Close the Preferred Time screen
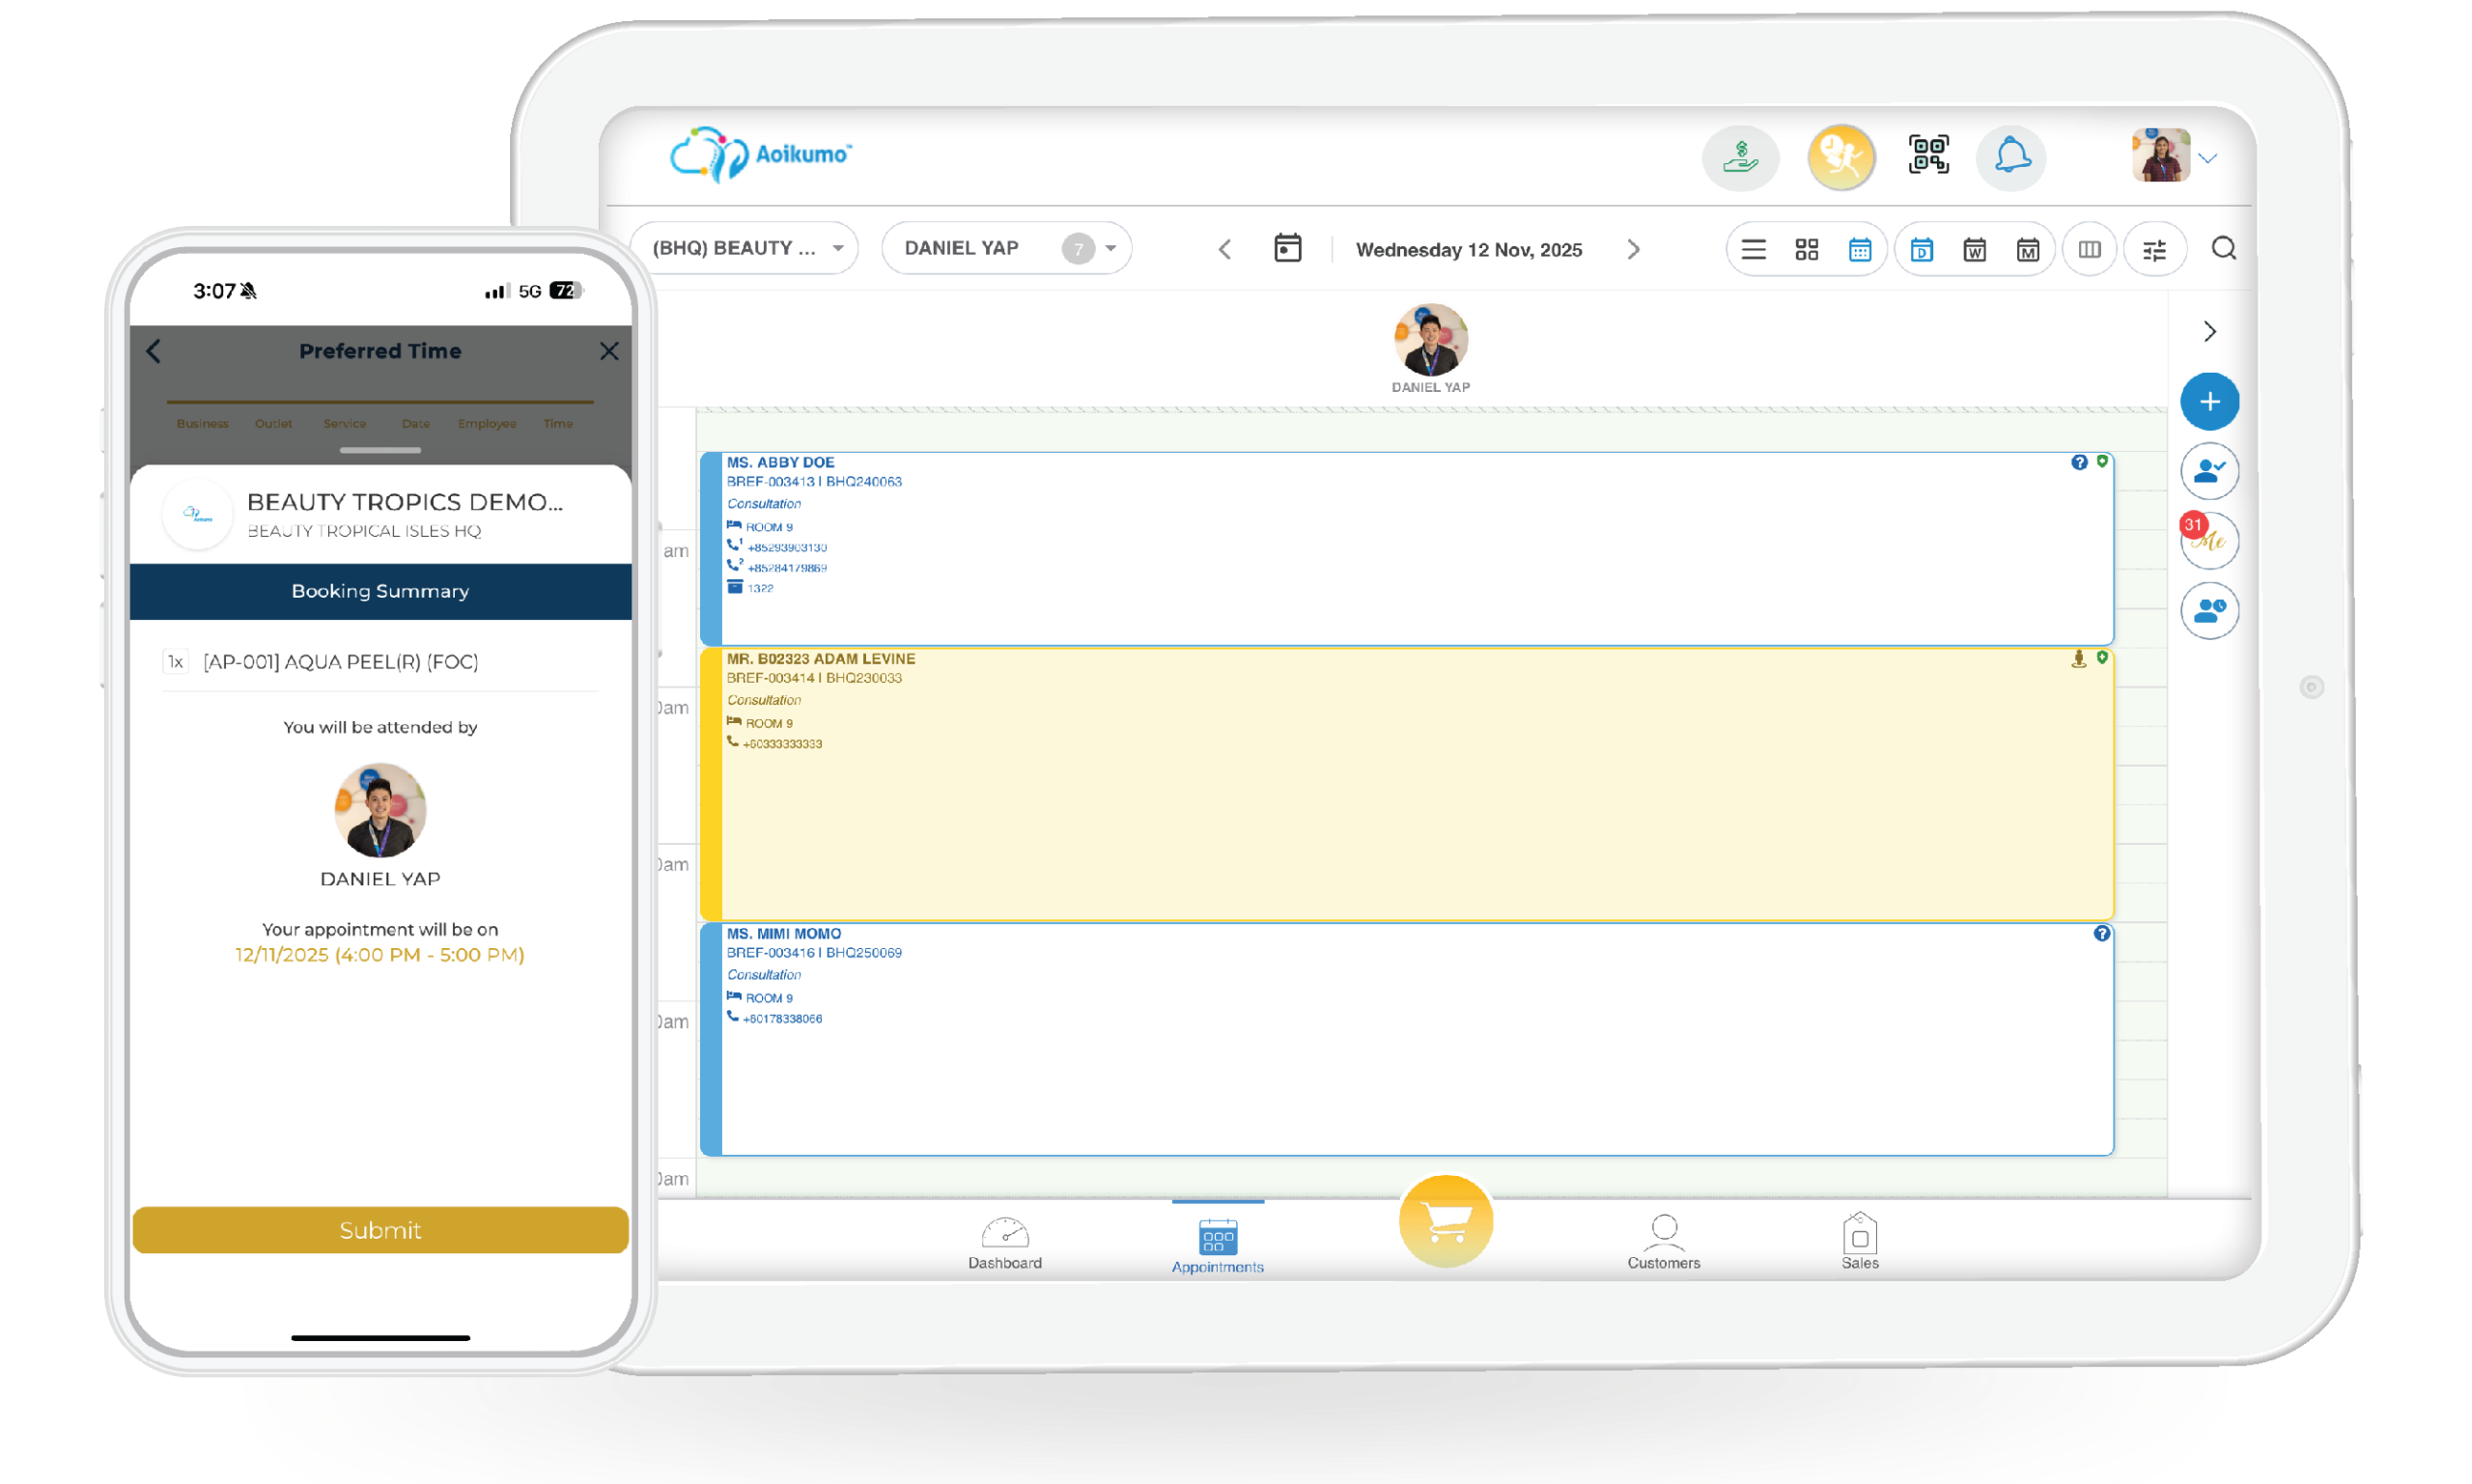Viewport: 2472px width, 1484px height. [609, 351]
